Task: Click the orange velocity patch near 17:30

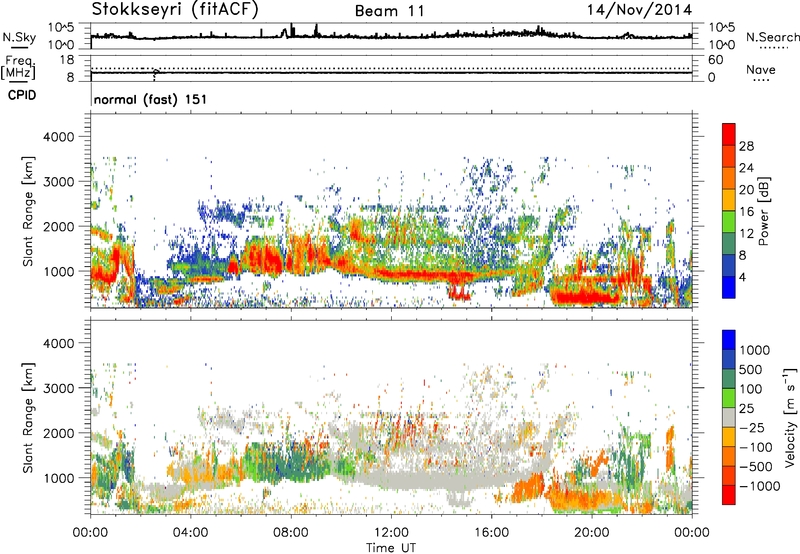Action: click(x=528, y=487)
